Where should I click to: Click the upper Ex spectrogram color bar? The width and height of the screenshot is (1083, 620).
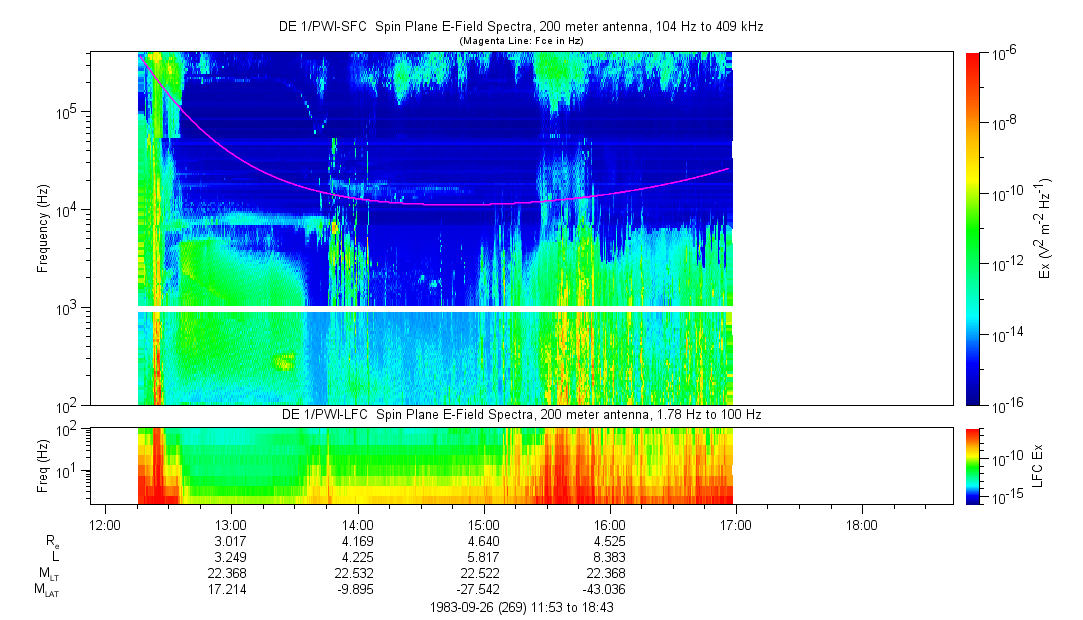pyautogui.click(x=973, y=228)
